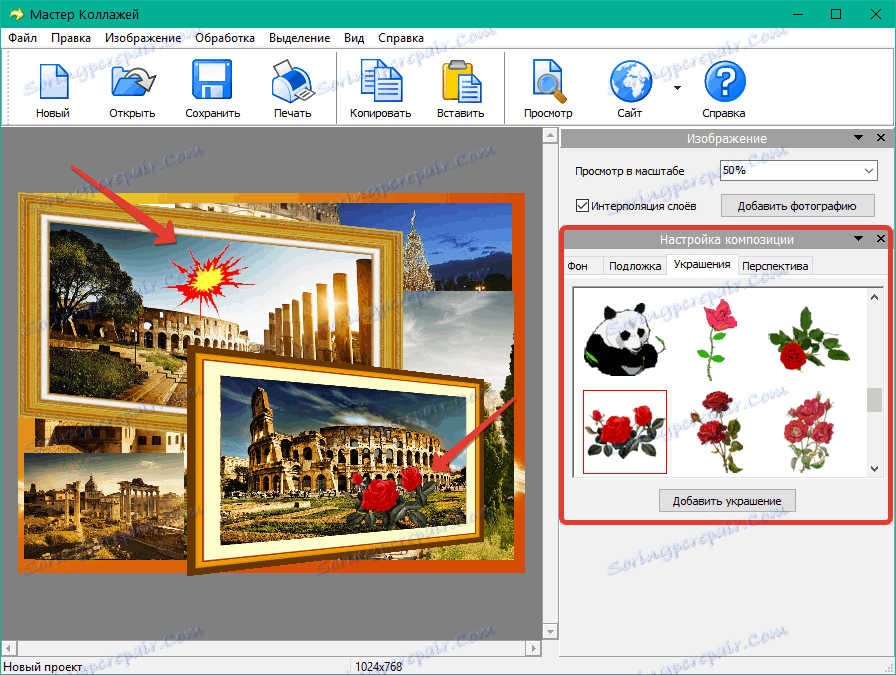Switch to the Фон tab
The width and height of the screenshot is (896, 675).
pos(578,266)
